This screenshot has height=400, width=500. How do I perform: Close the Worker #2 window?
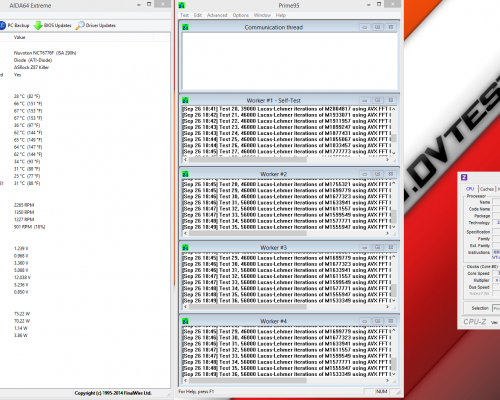(x=390, y=174)
